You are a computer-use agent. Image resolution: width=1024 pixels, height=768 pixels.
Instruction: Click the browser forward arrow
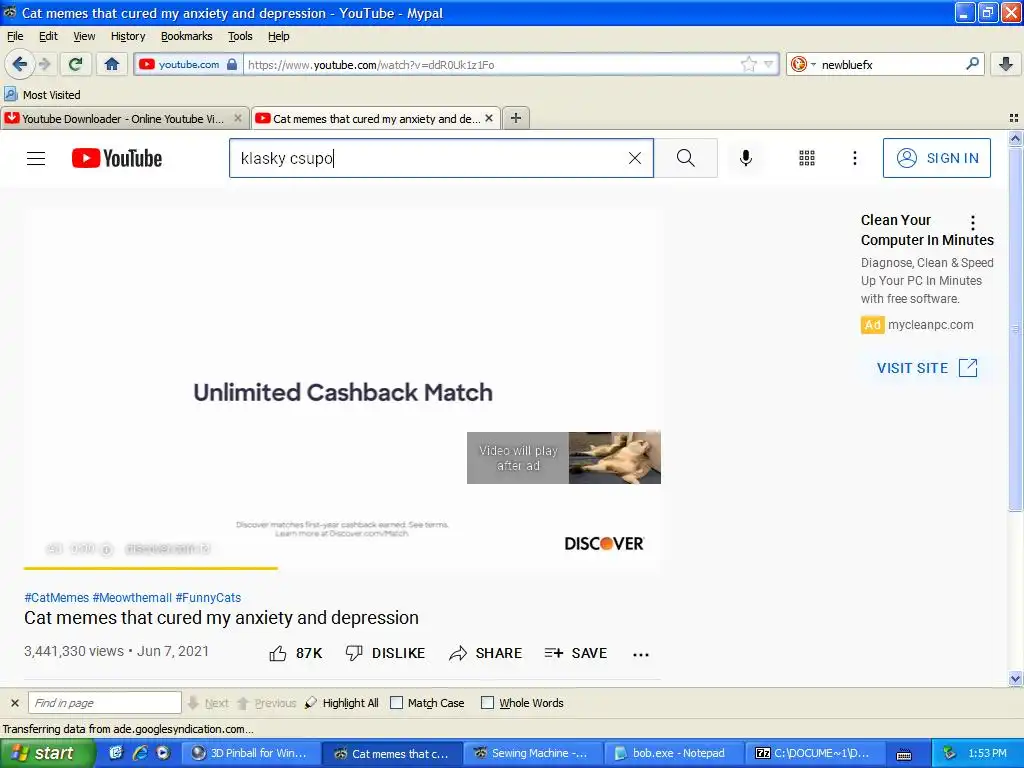(44, 64)
